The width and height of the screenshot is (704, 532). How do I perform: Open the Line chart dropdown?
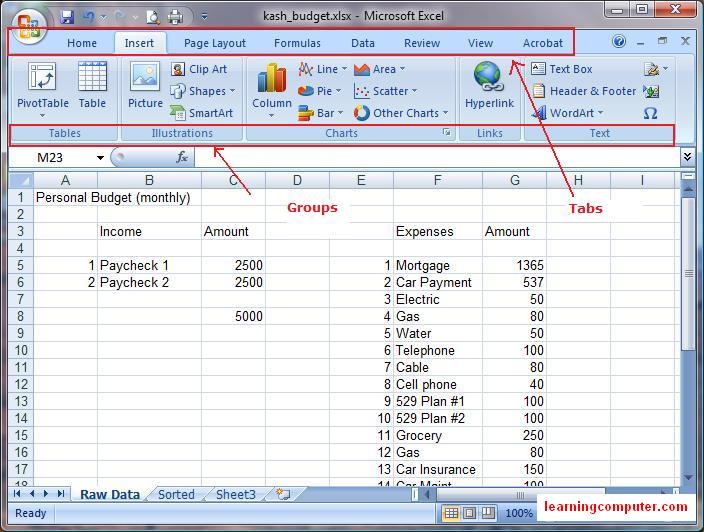point(322,69)
